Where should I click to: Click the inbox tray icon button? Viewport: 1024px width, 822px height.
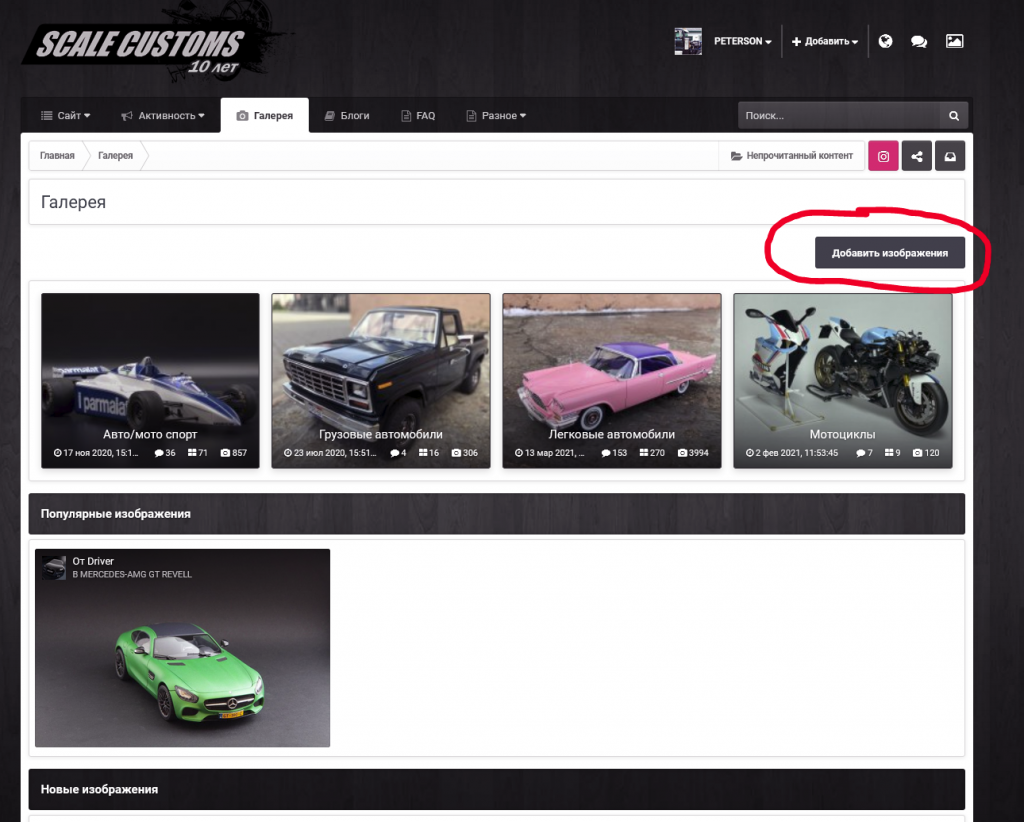tap(950, 156)
